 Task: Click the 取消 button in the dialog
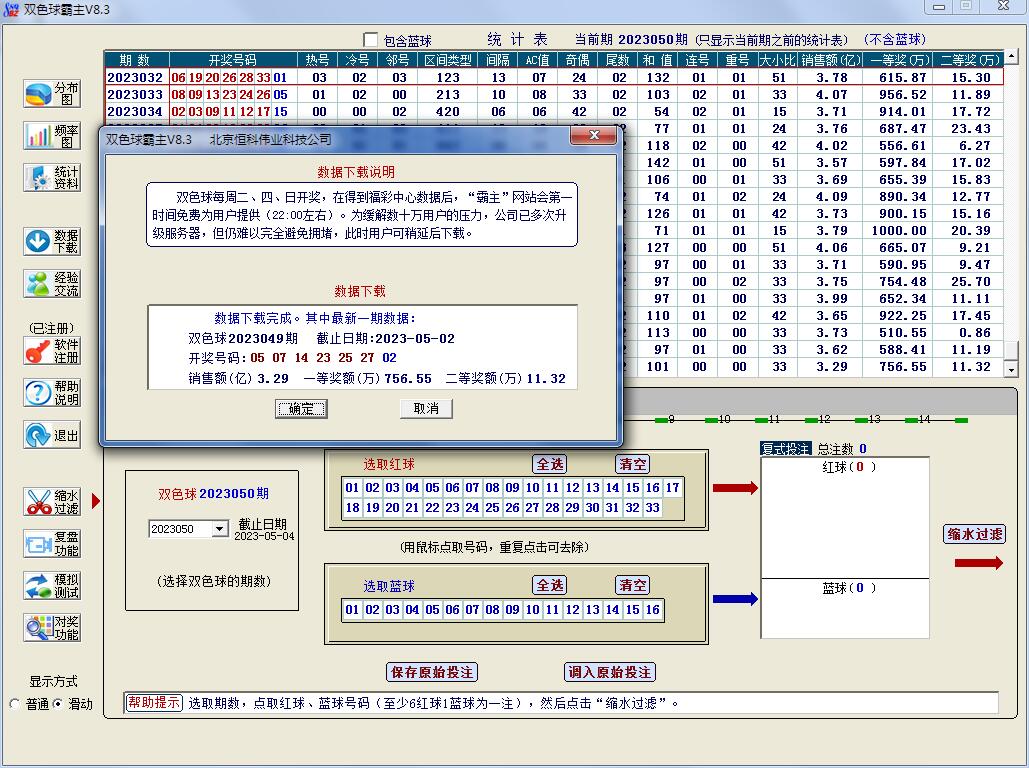[426, 409]
